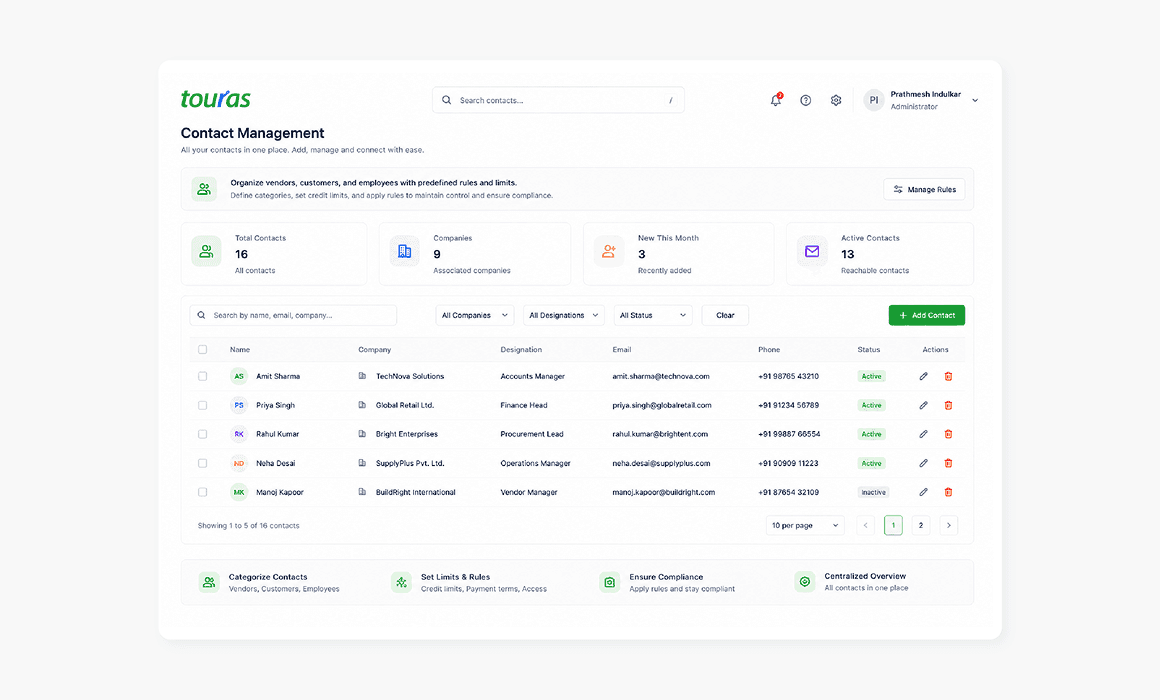Focus the Search contacts field
Screen dimensions: 1160x700
click(x=558, y=100)
